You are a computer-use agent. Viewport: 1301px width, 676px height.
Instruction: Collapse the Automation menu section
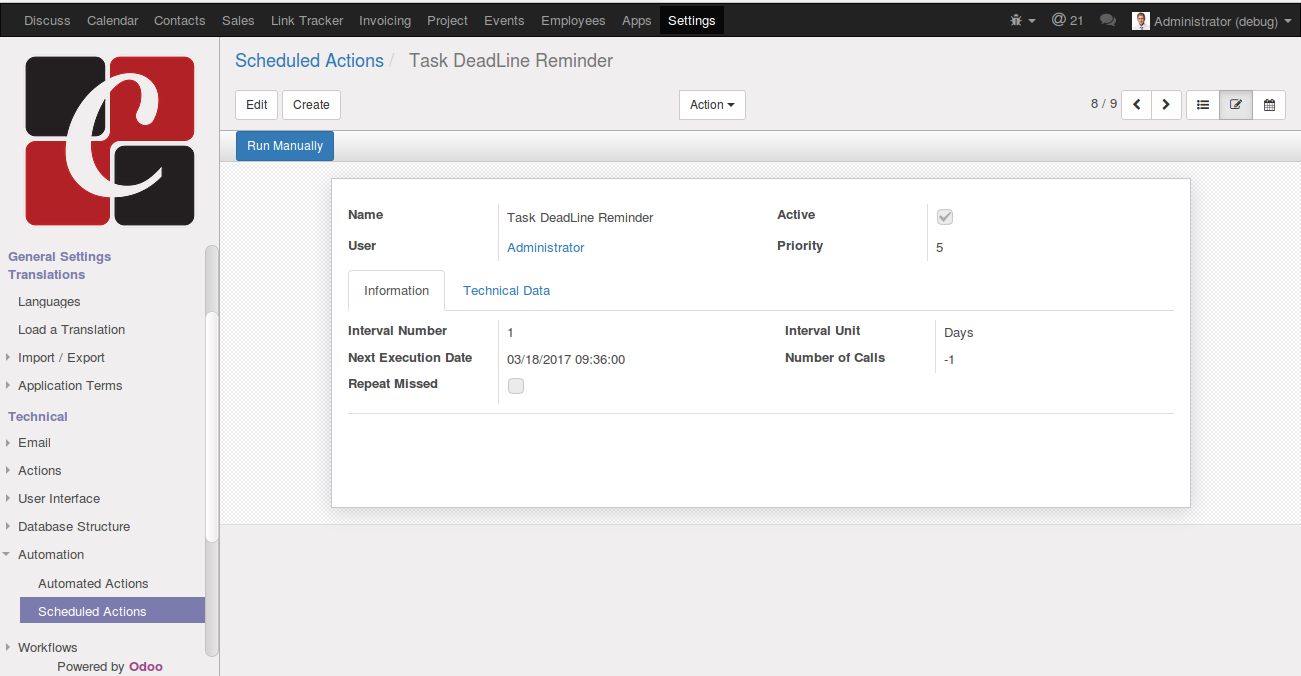click(51, 554)
